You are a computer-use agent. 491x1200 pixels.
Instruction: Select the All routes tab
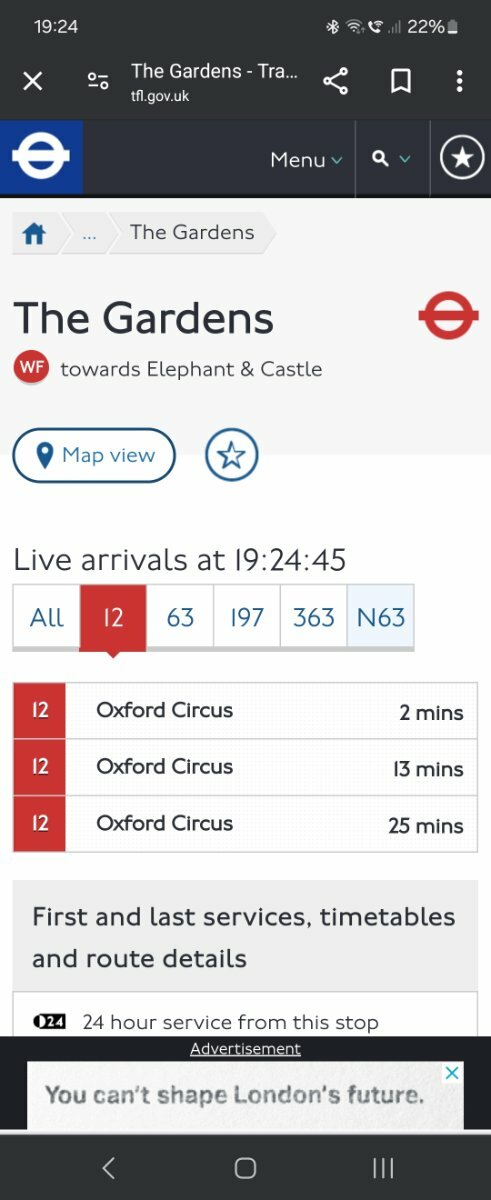pos(46,617)
